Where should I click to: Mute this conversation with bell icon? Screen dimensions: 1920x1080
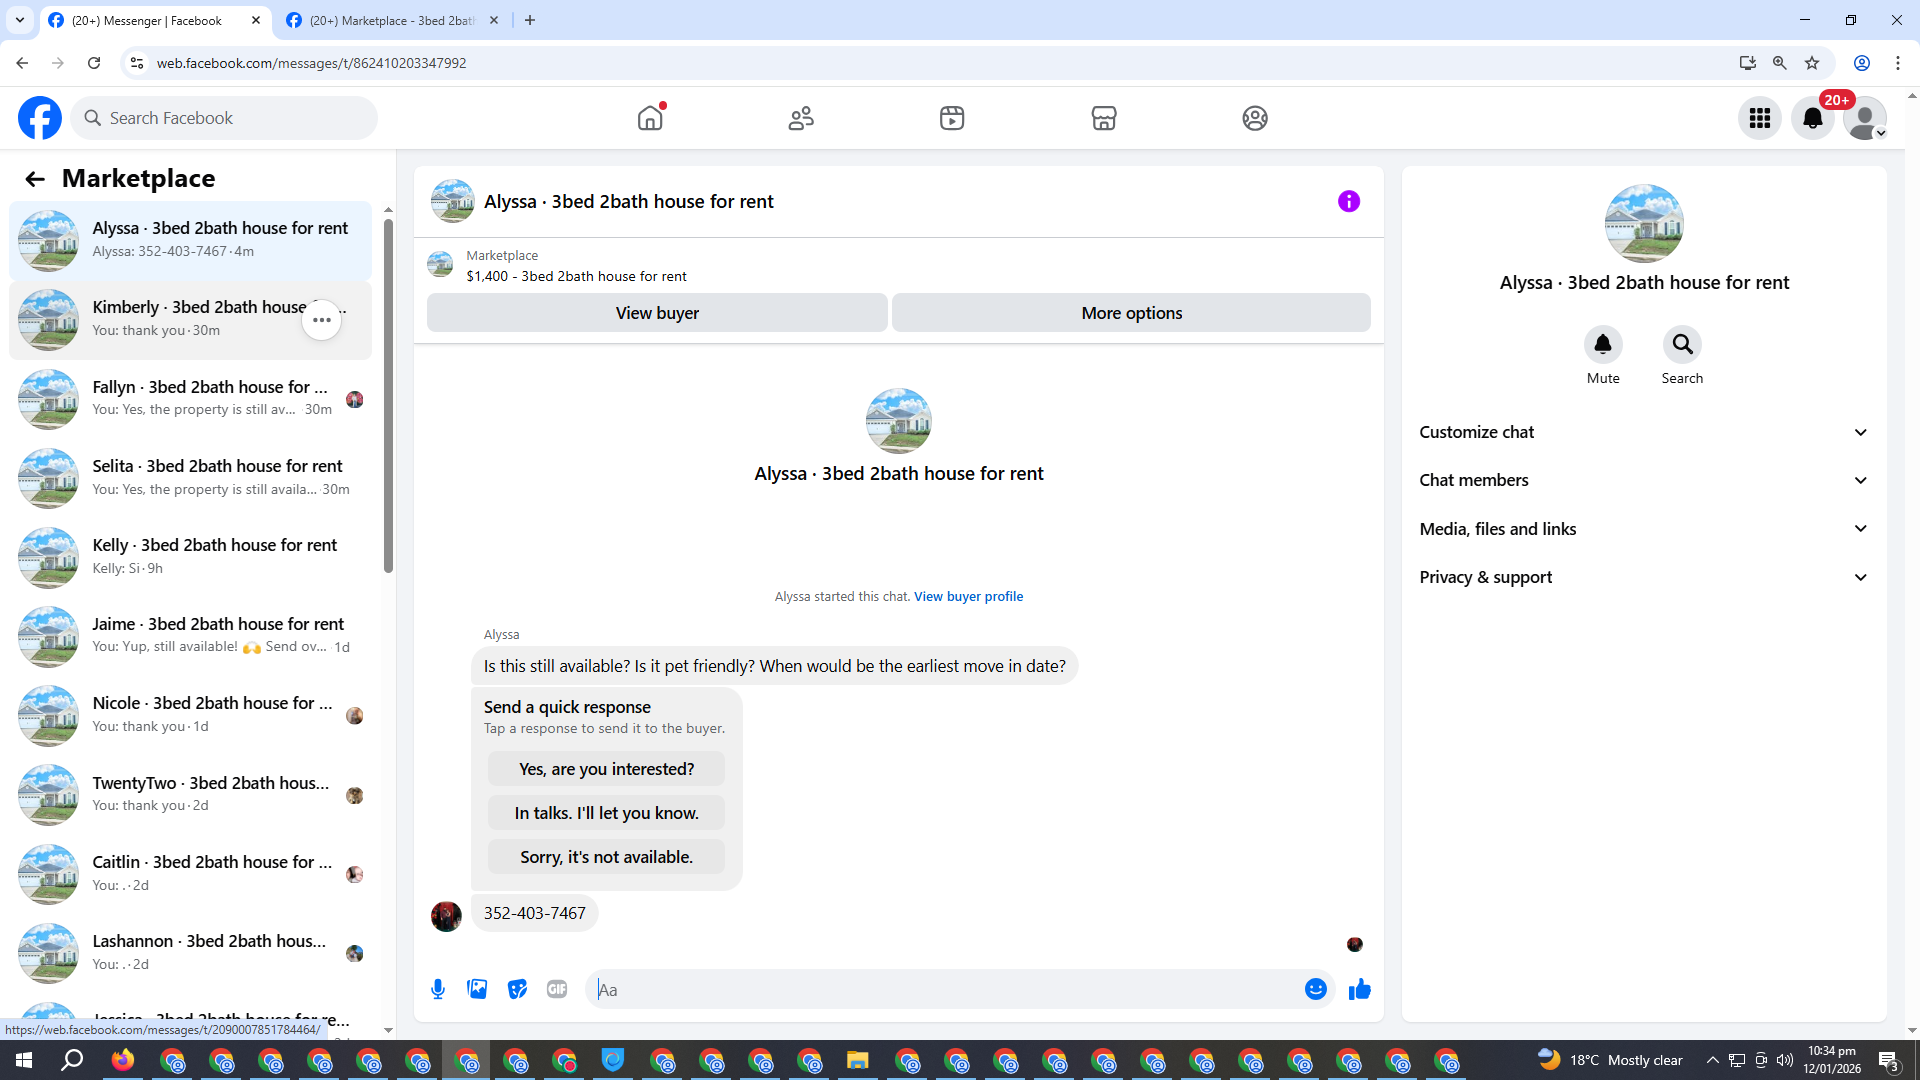[x=1602, y=345]
